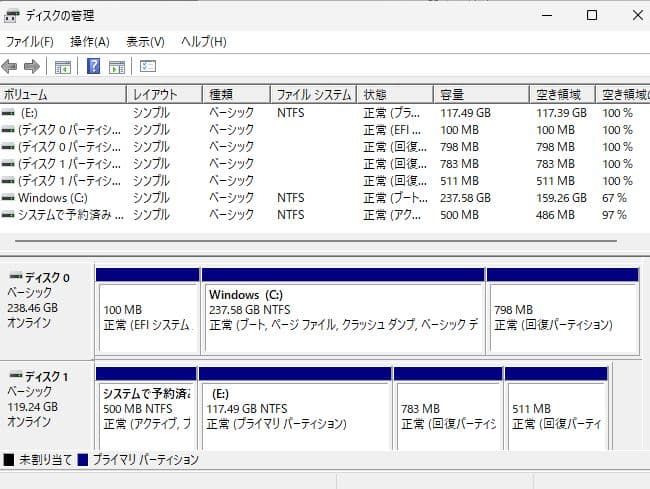
Task: Select the 100 MB EFI システム partition block
Action: [x=148, y=312]
